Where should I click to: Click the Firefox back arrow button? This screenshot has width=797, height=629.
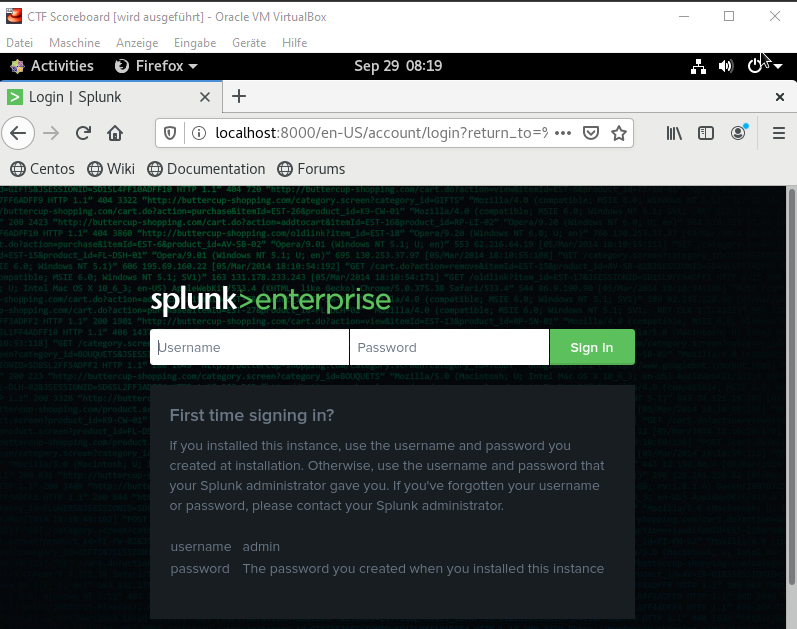(x=18, y=133)
